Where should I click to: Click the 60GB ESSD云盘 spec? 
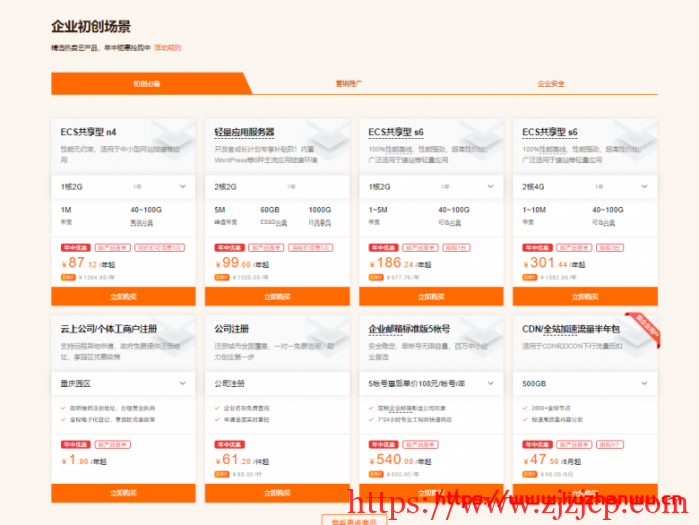click(273, 216)
